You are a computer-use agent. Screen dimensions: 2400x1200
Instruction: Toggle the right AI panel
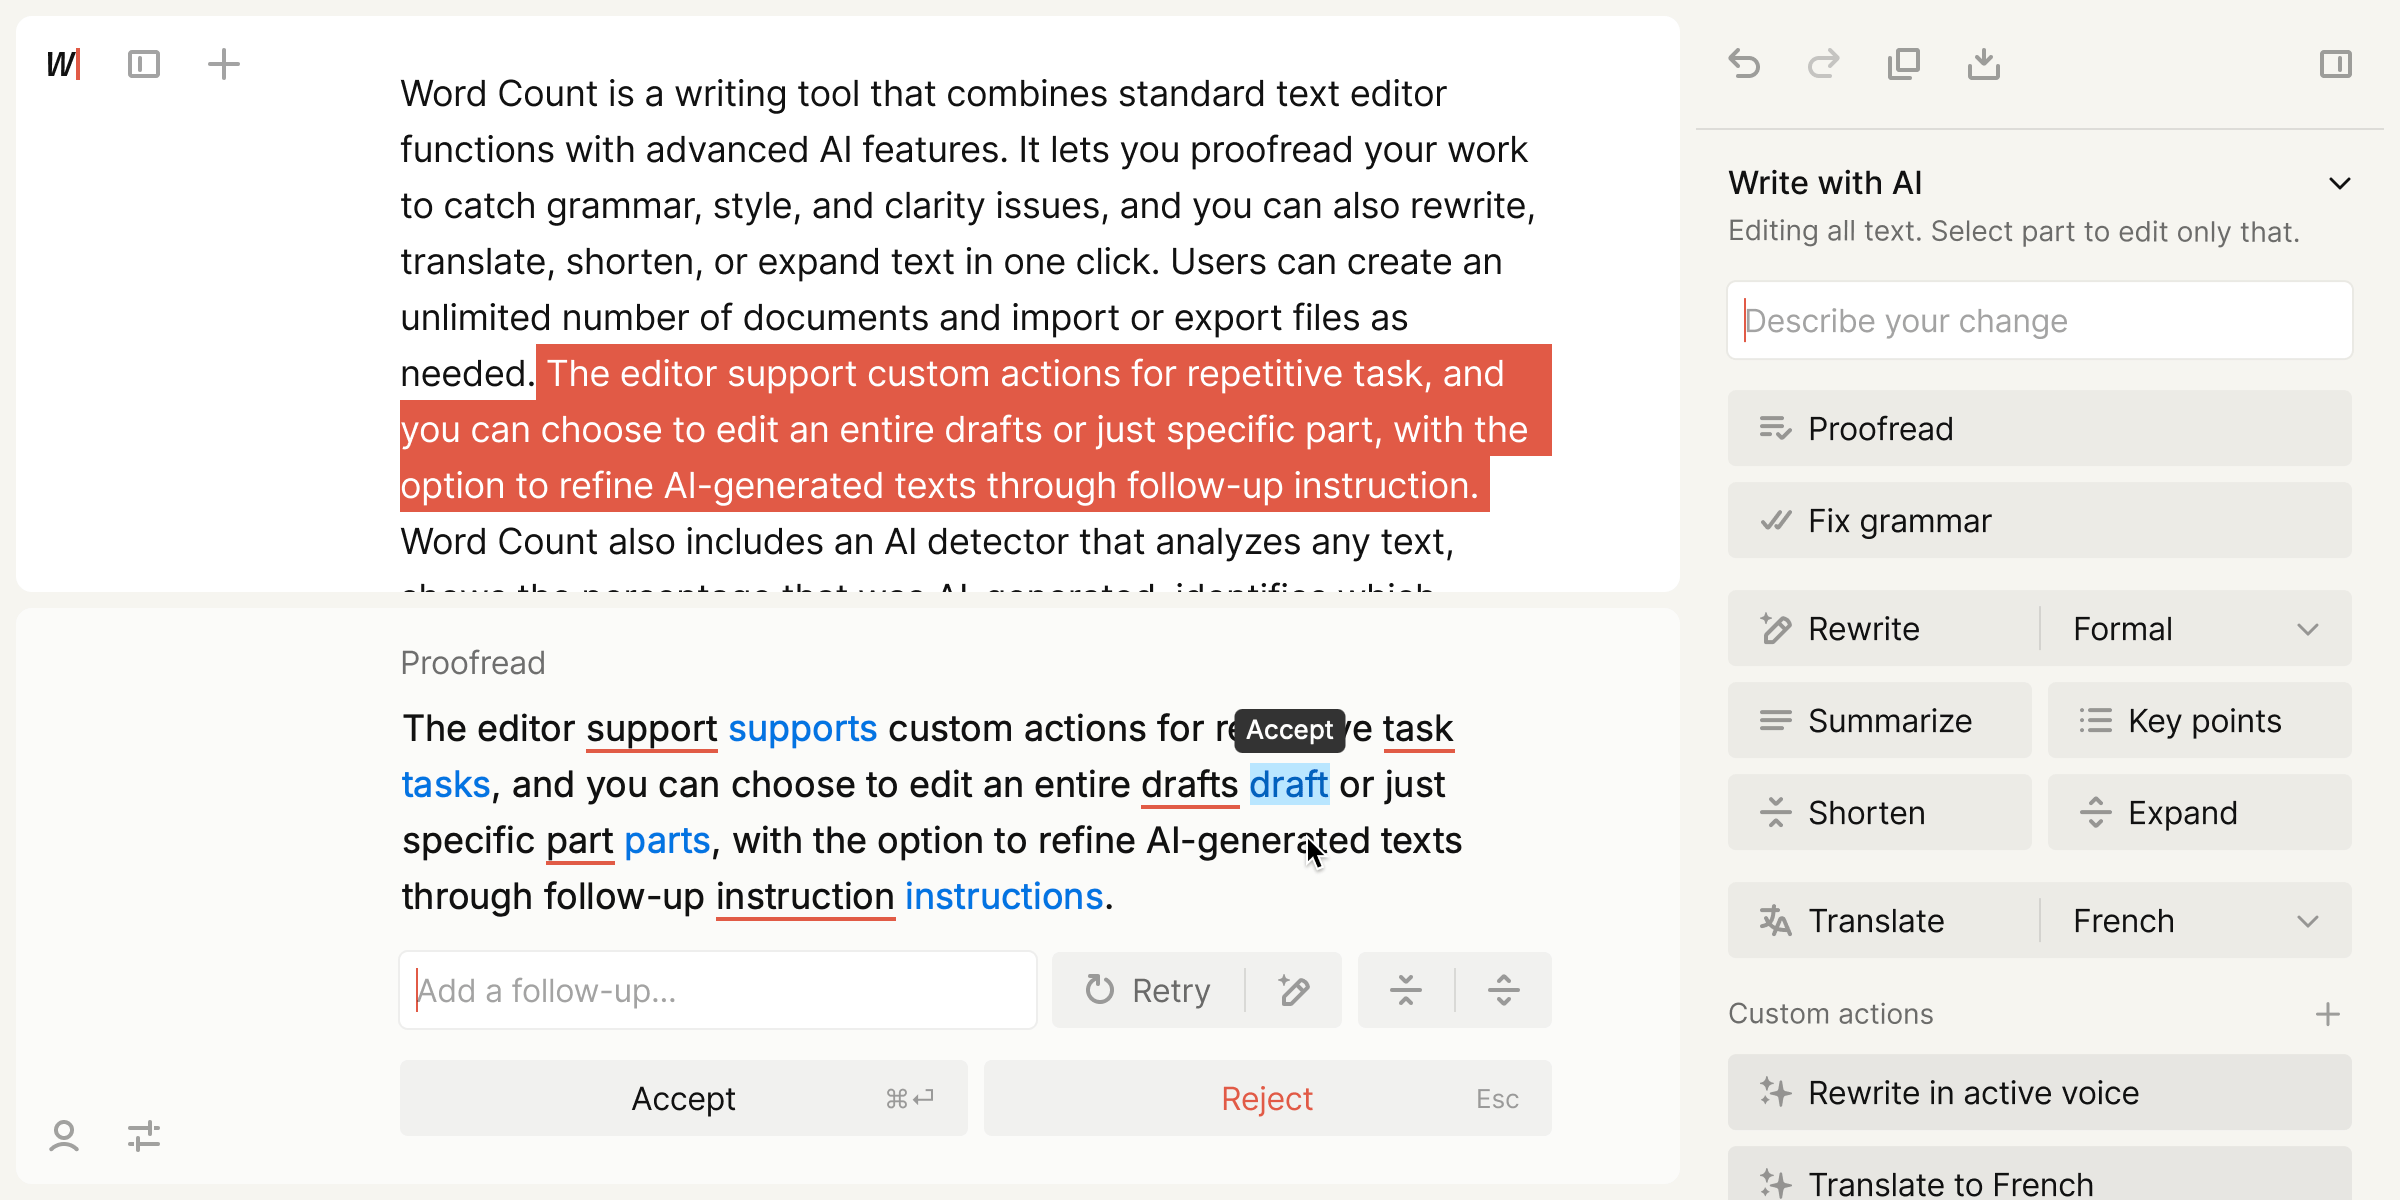2336,64
